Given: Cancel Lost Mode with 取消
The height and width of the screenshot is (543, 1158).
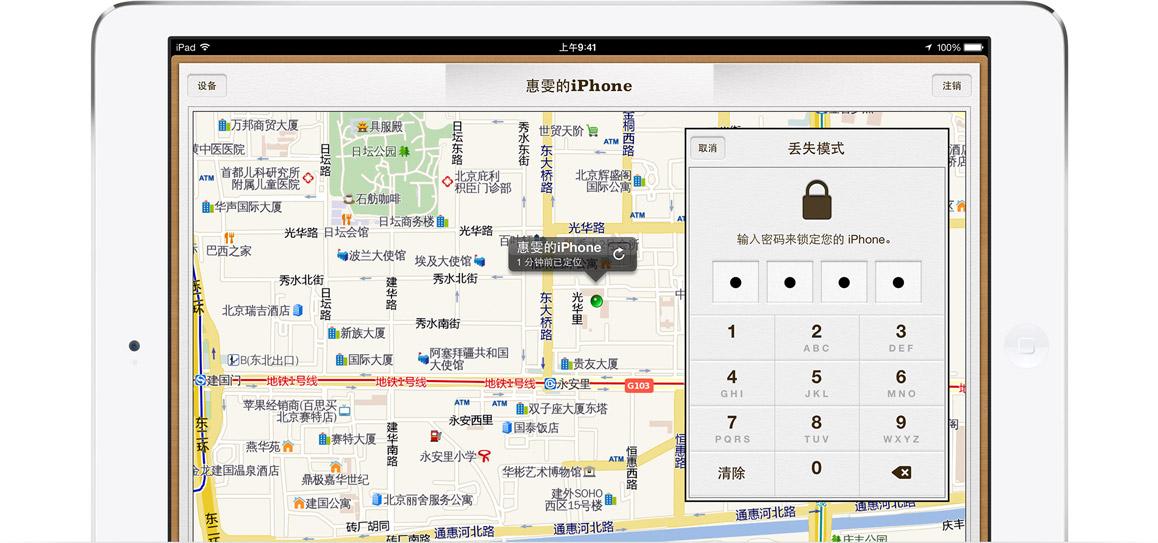Looking at the screenshot, I should pos(708,148).
